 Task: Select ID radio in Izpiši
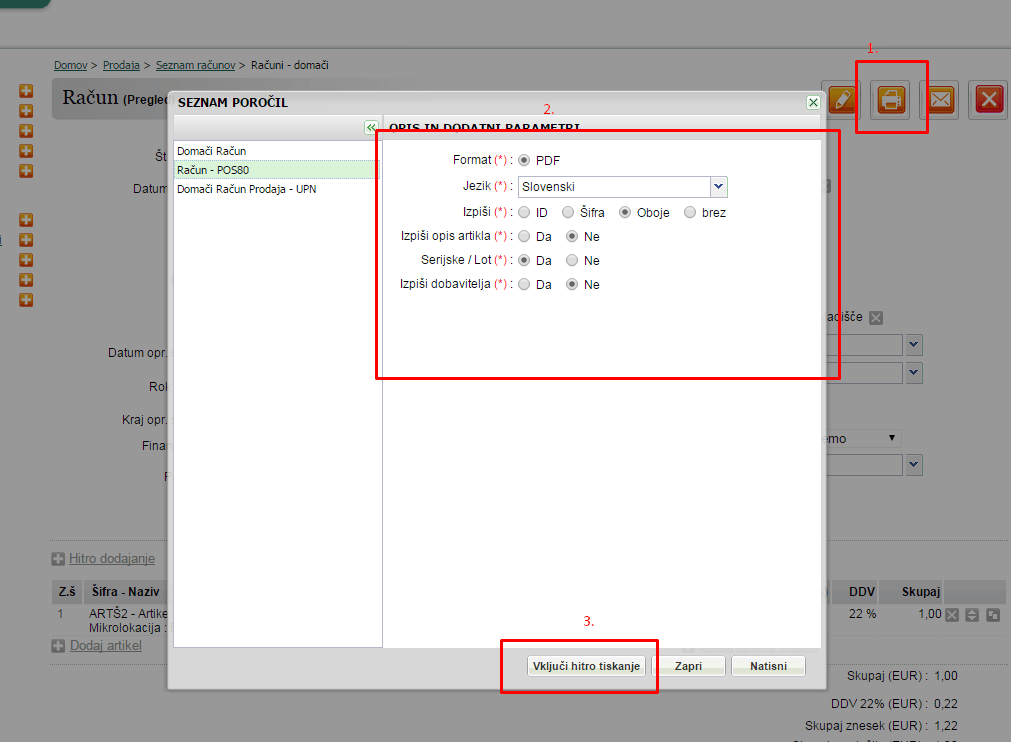click(x=524, y=212)
